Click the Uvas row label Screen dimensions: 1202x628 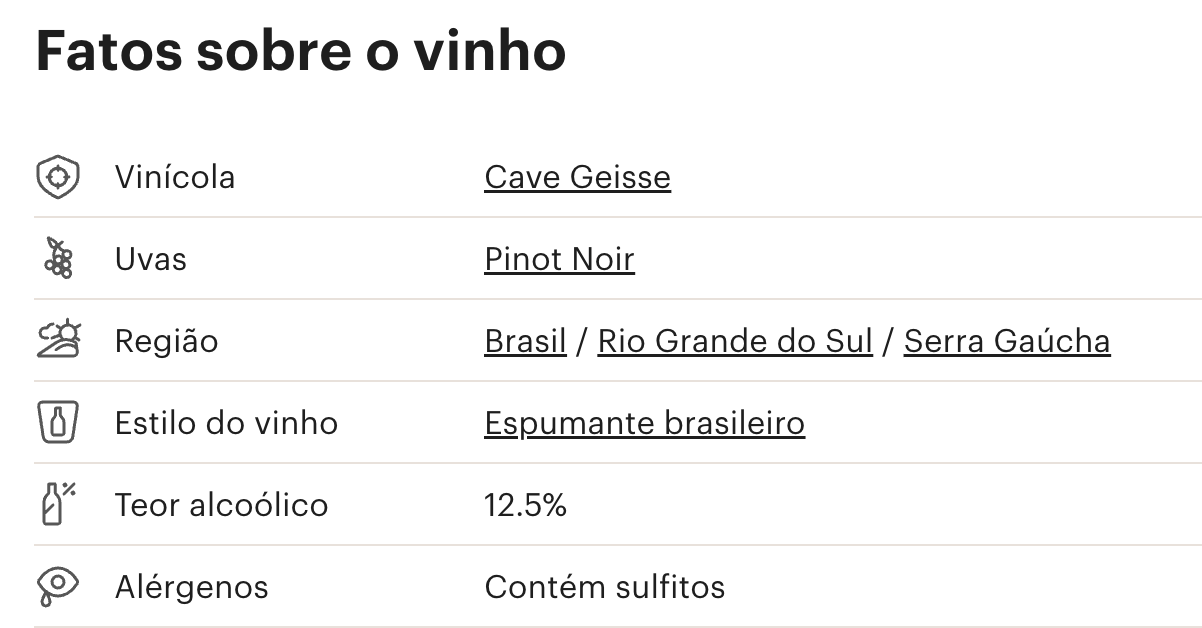151,259
